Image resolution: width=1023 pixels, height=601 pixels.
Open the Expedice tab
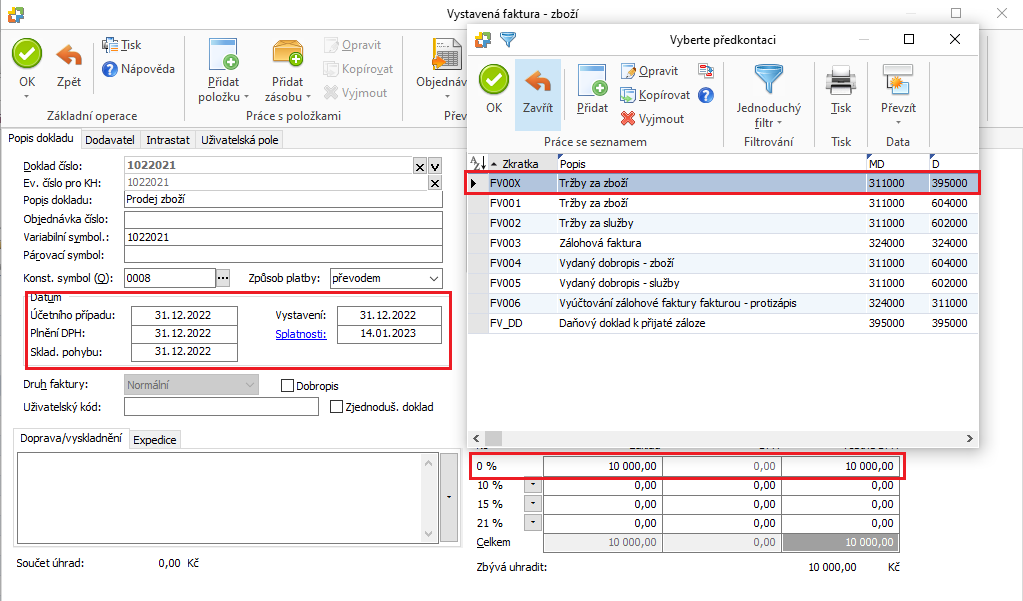click(x=154, y=439)
